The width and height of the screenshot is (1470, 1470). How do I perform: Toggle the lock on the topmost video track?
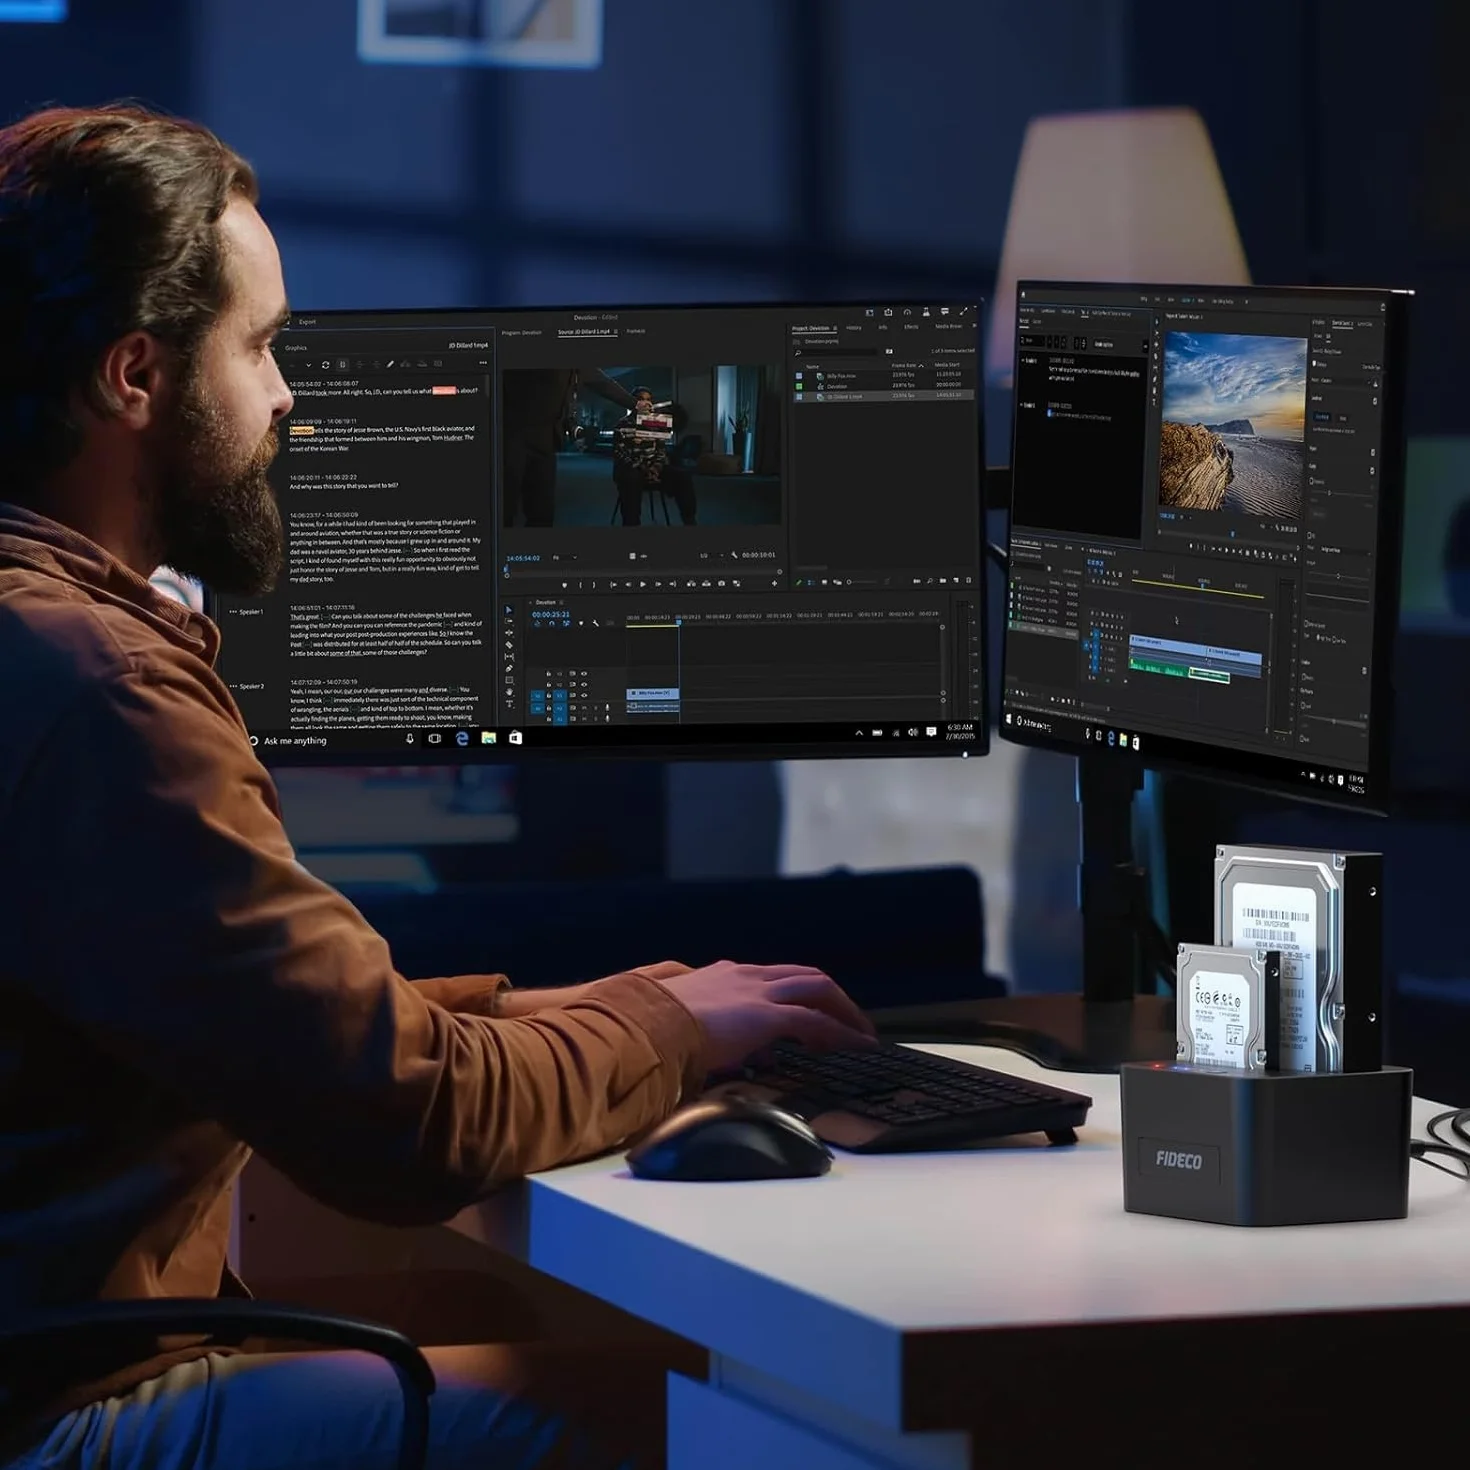click(548, 674)
